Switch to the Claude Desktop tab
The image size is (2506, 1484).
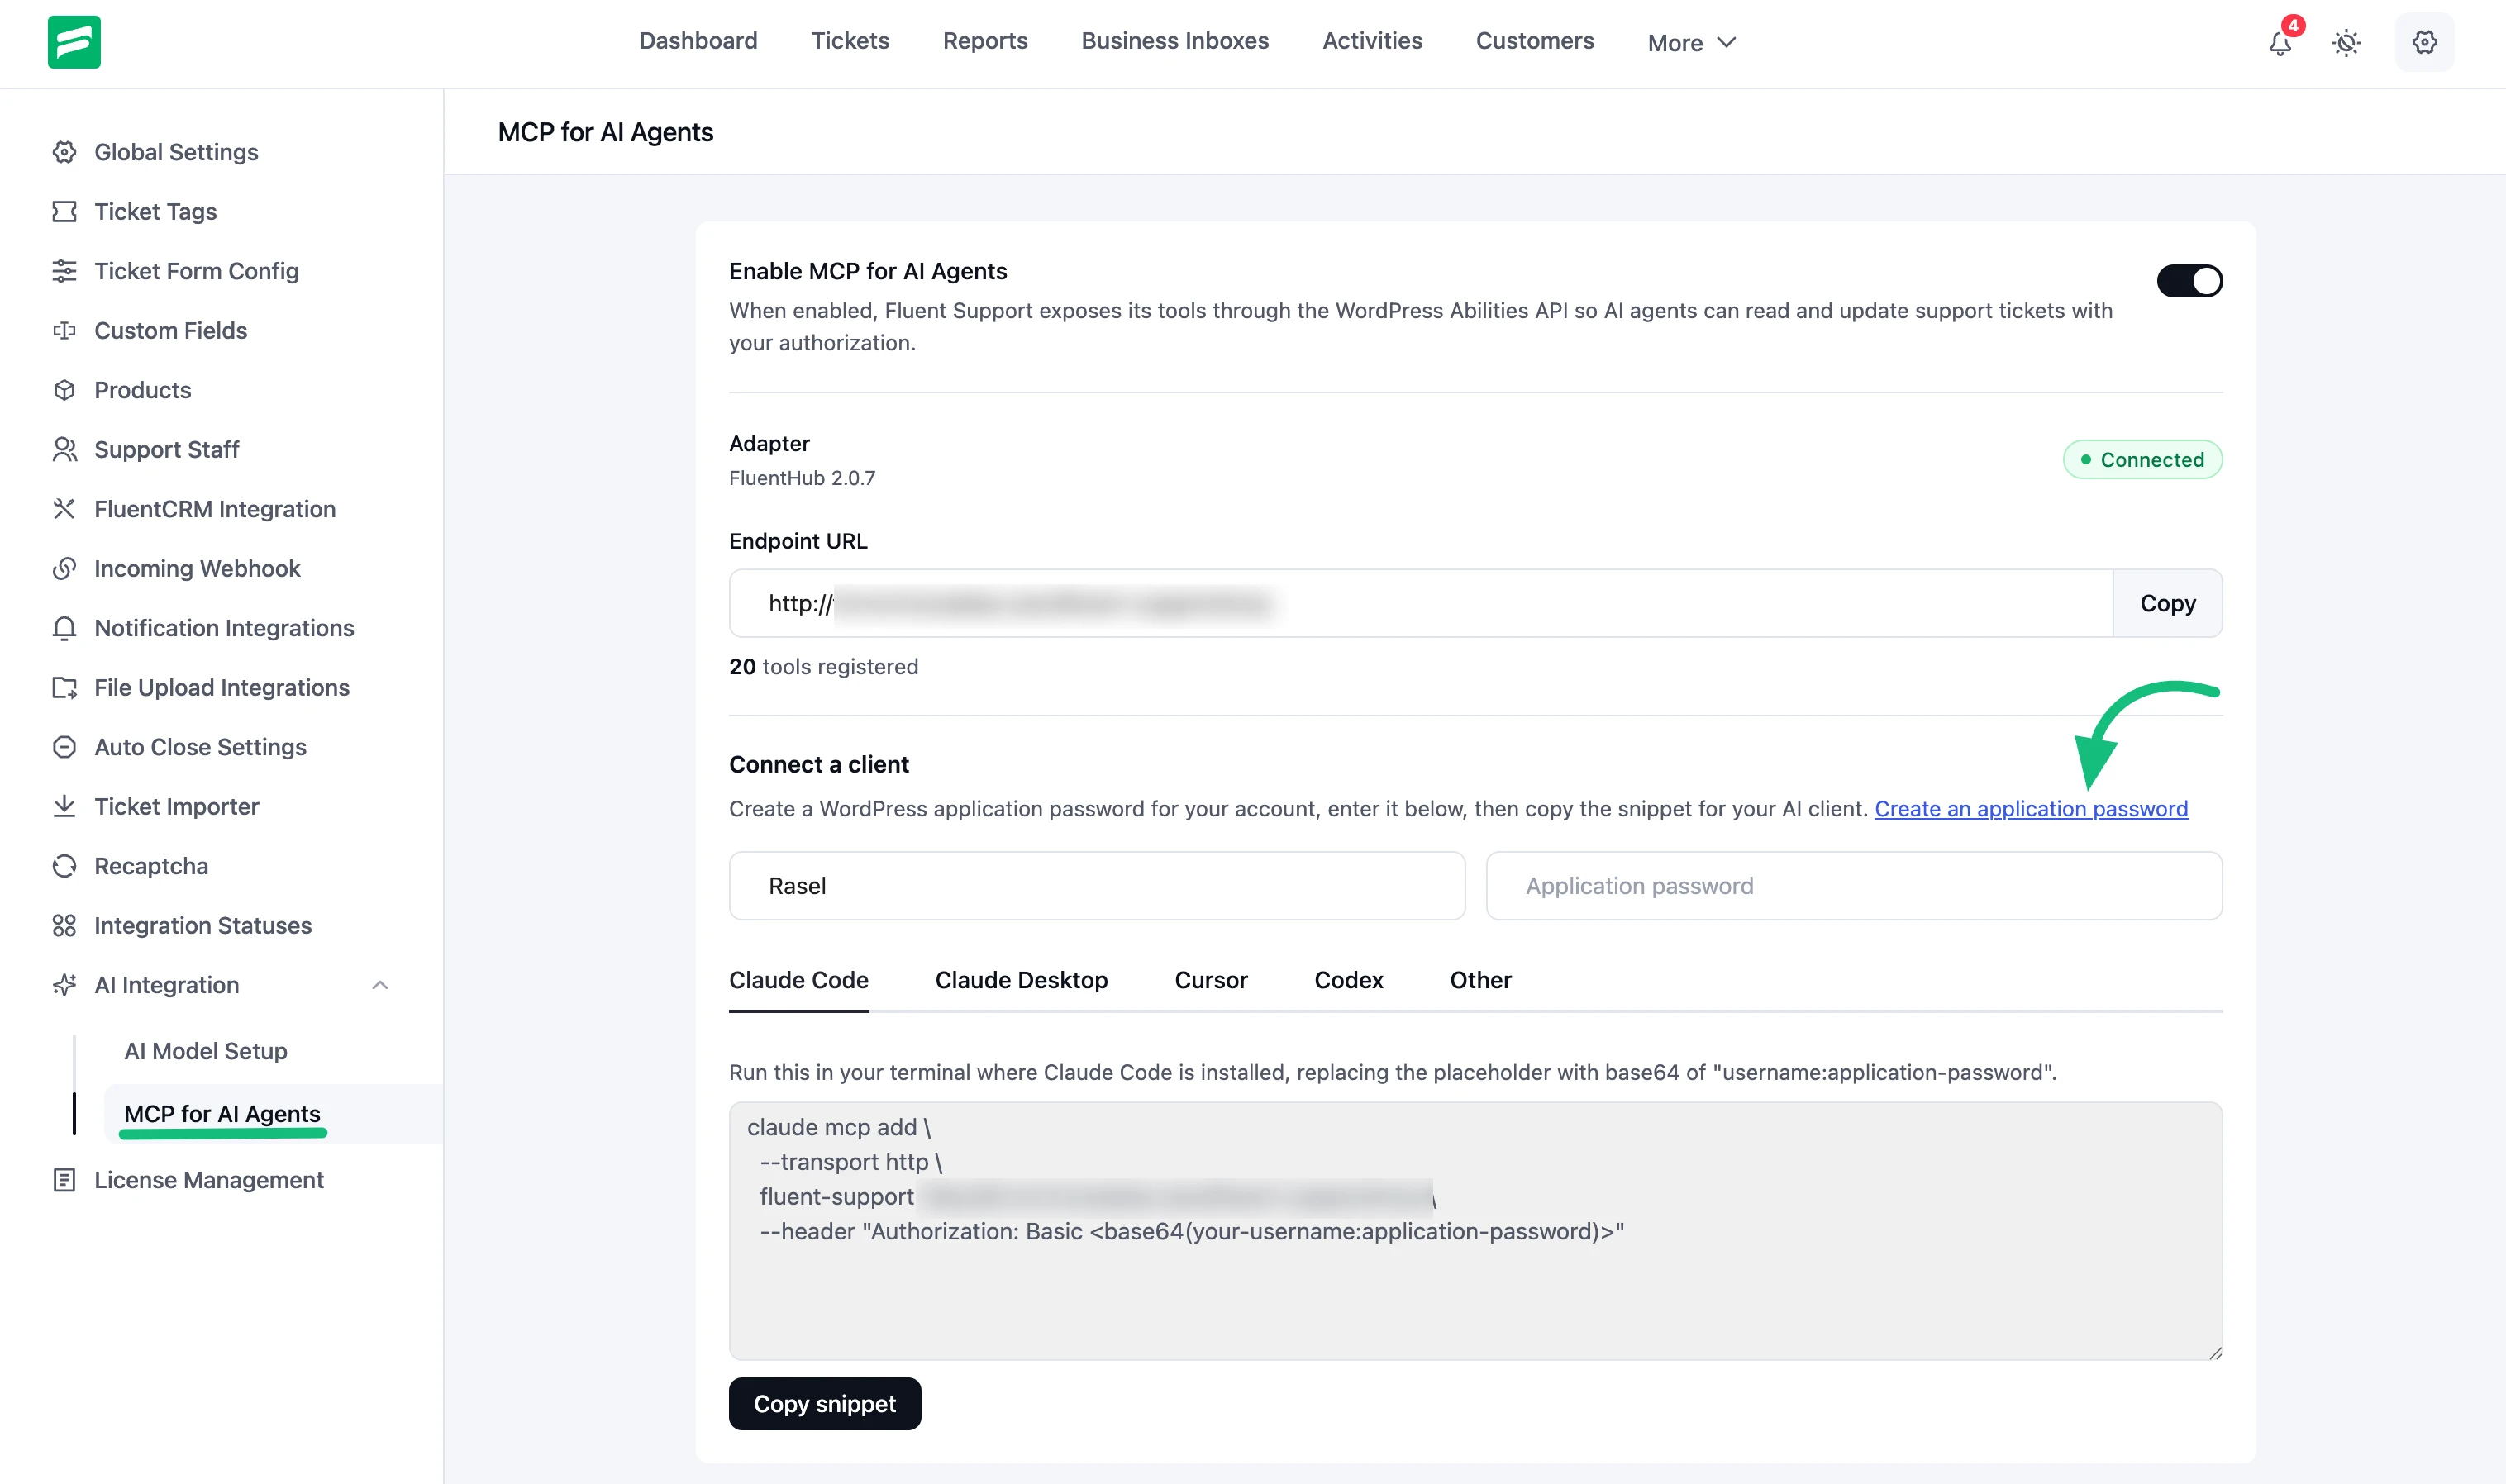pyautogui.click(x=1021, y=980)
